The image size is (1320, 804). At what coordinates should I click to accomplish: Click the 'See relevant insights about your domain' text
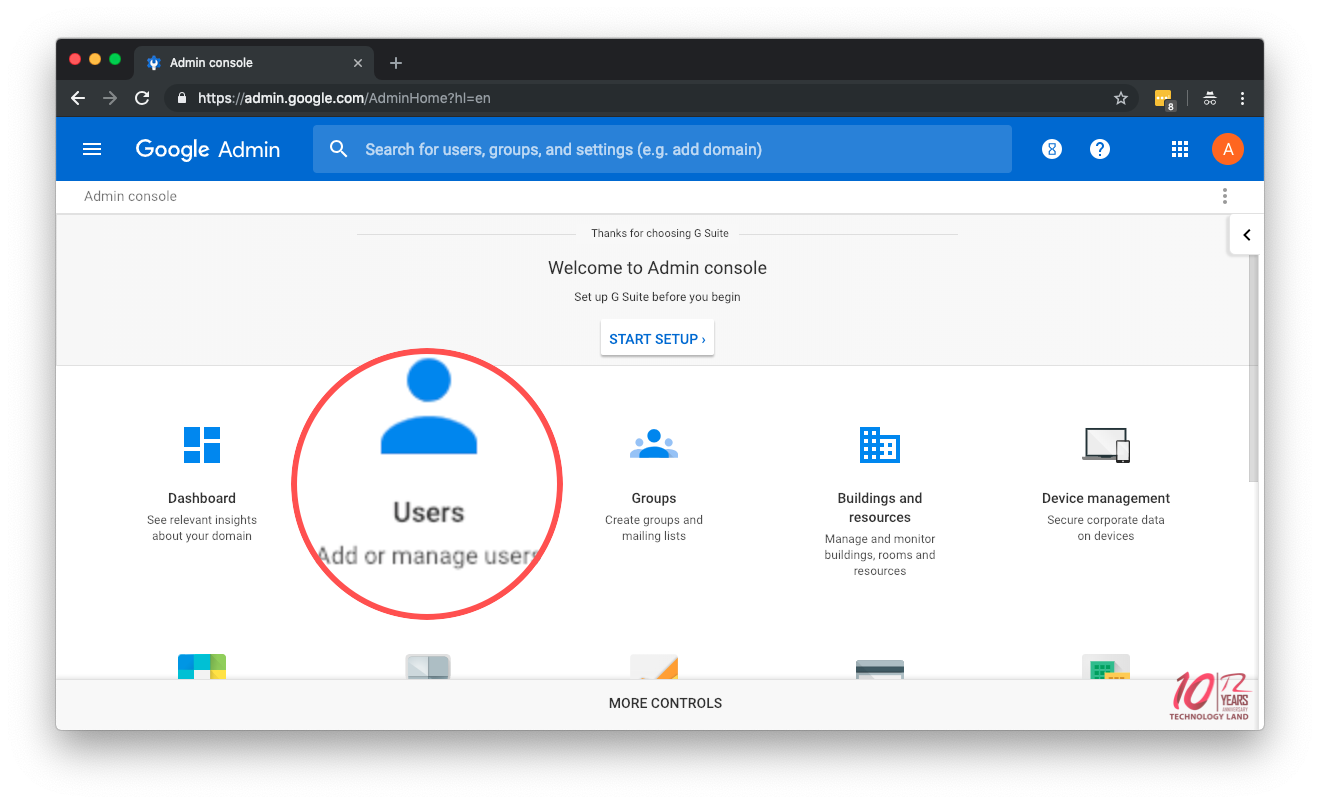202,528
